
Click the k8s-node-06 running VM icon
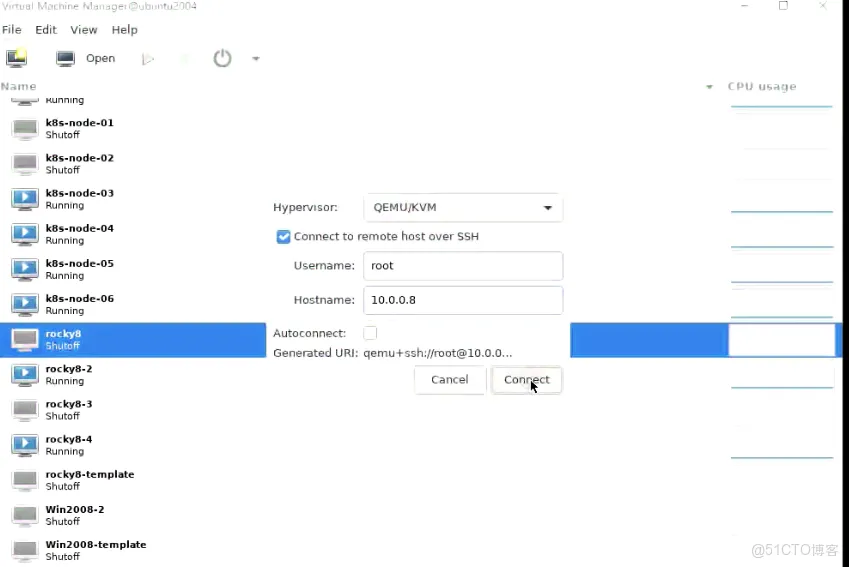25,305
